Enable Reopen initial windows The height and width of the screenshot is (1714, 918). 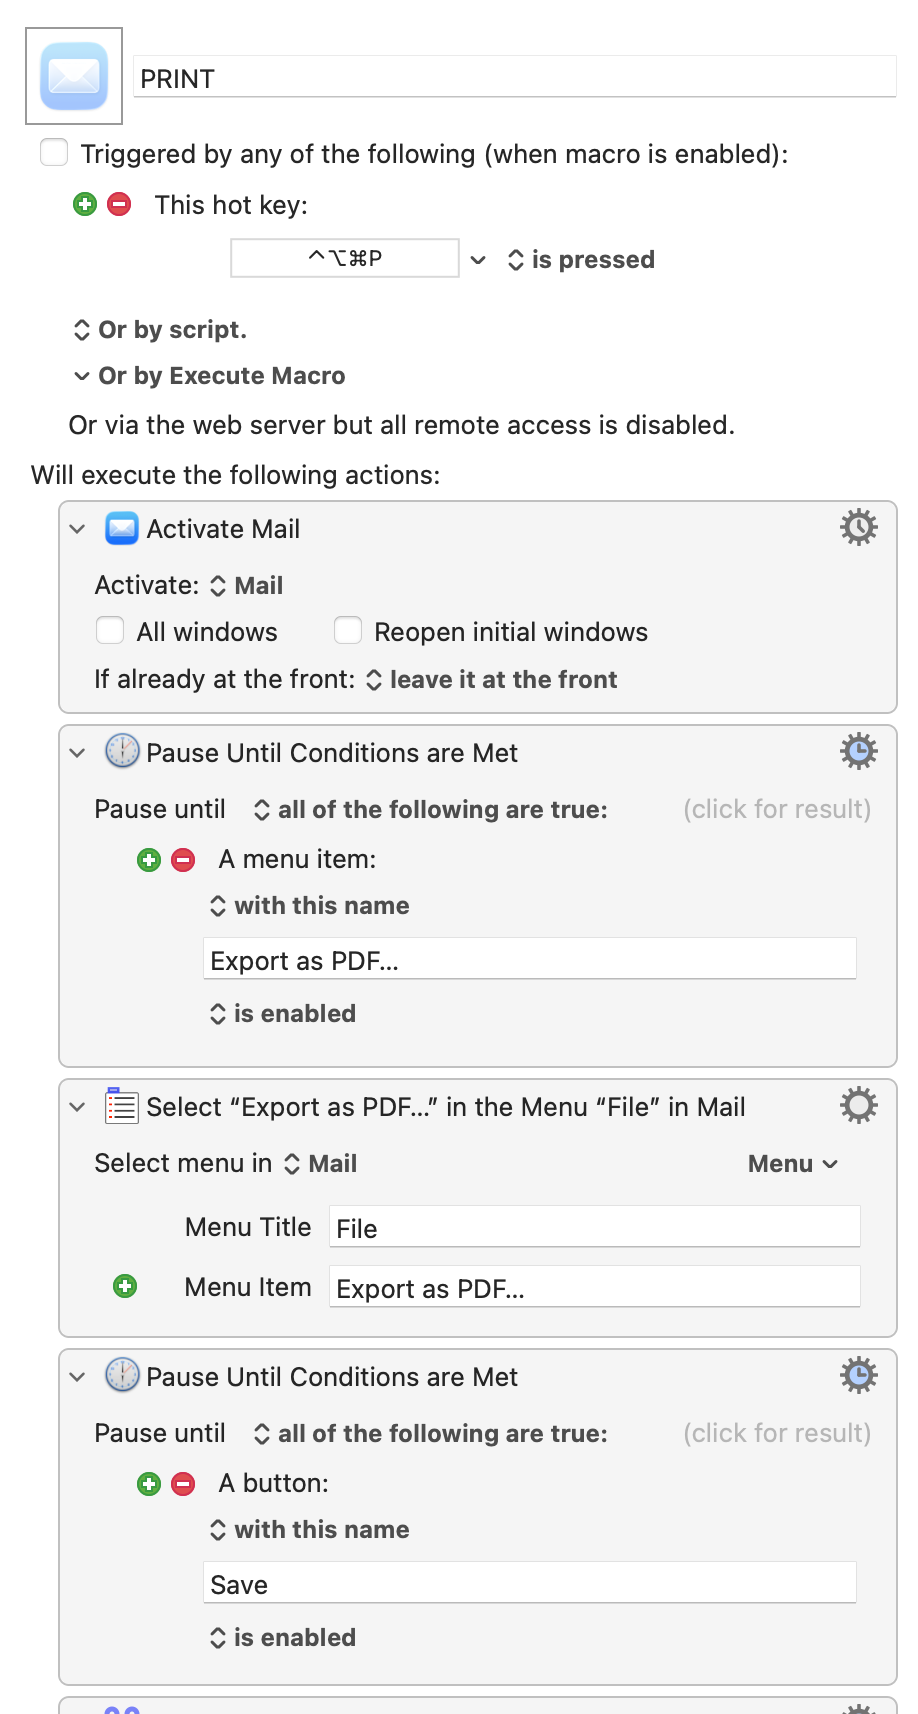coord(348,631)
